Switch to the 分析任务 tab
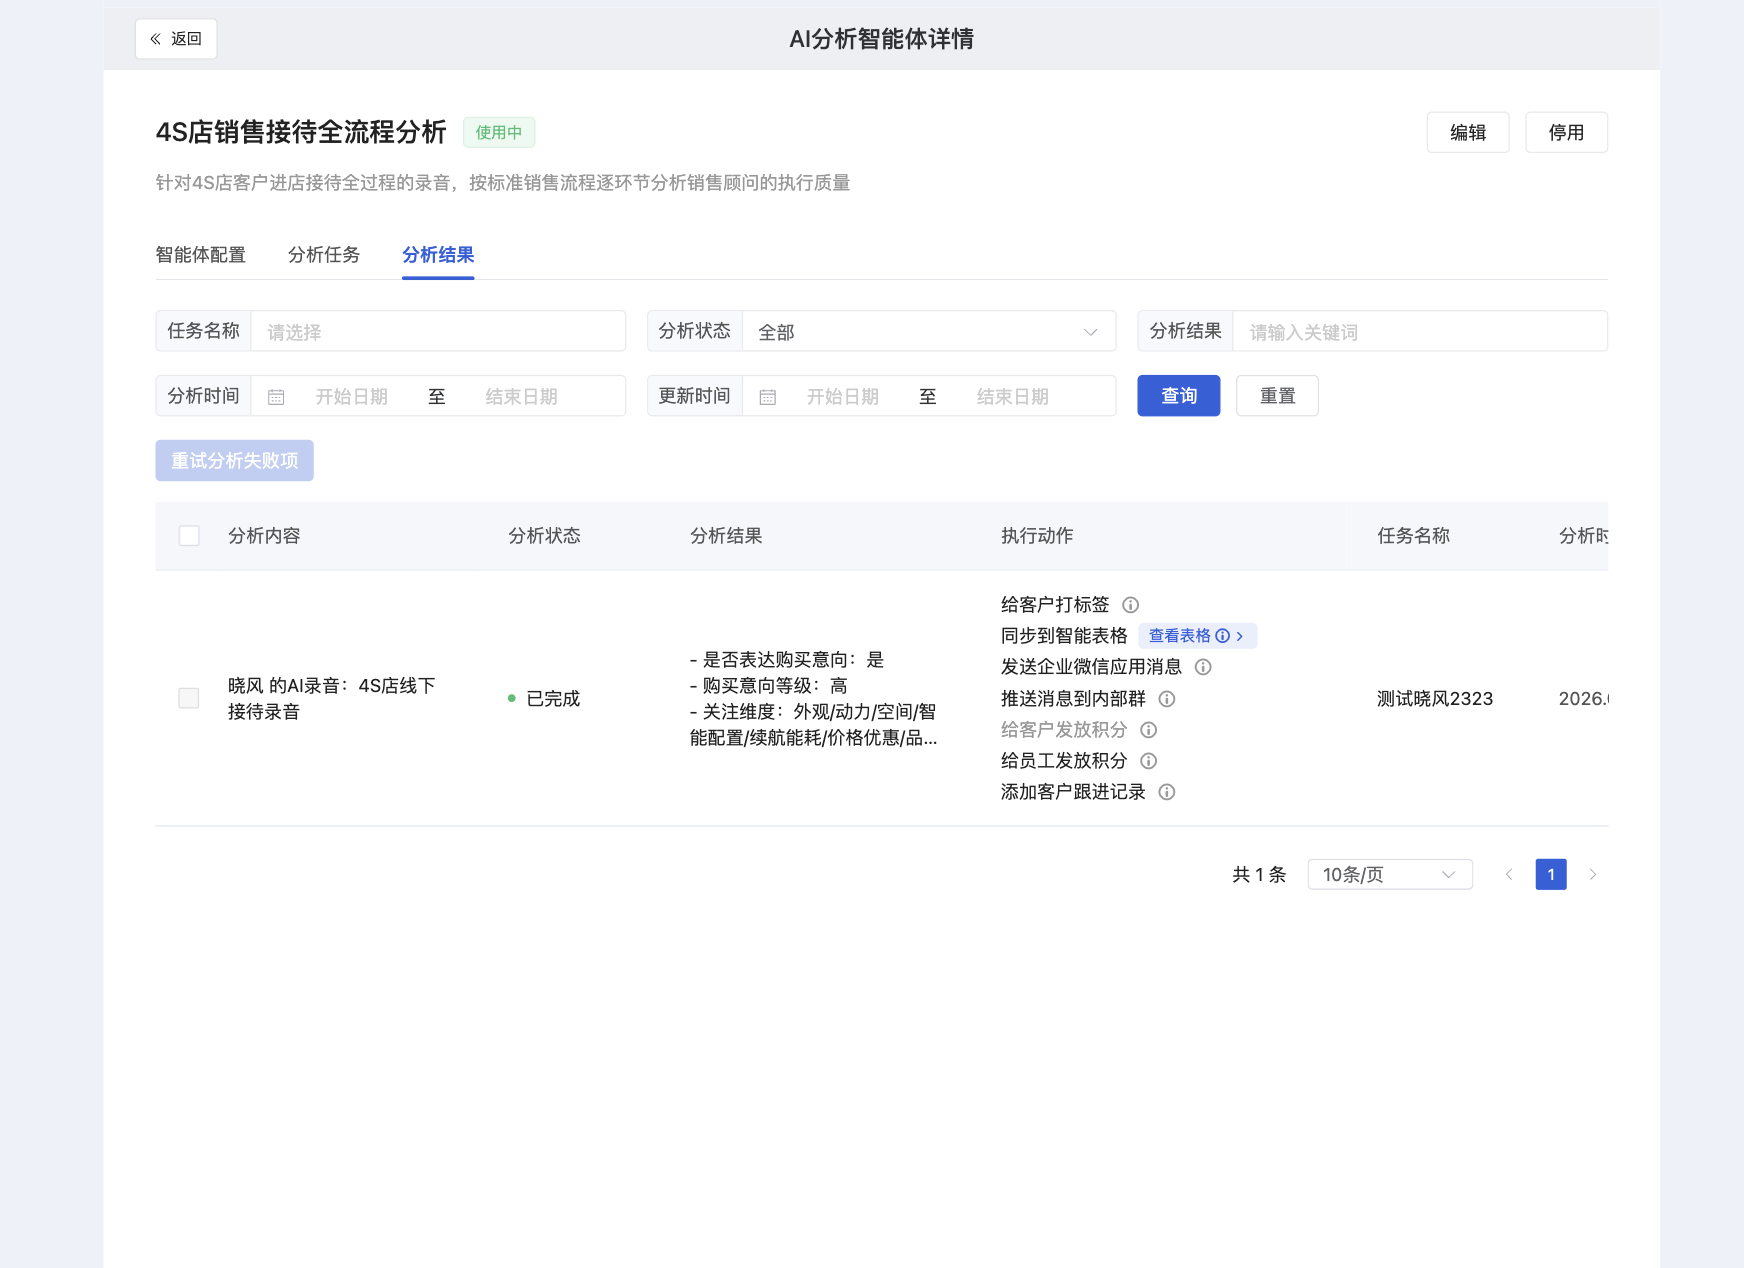Viewport: 1744px width, 1268px height. pyautogui.click(x=324, y=255)
